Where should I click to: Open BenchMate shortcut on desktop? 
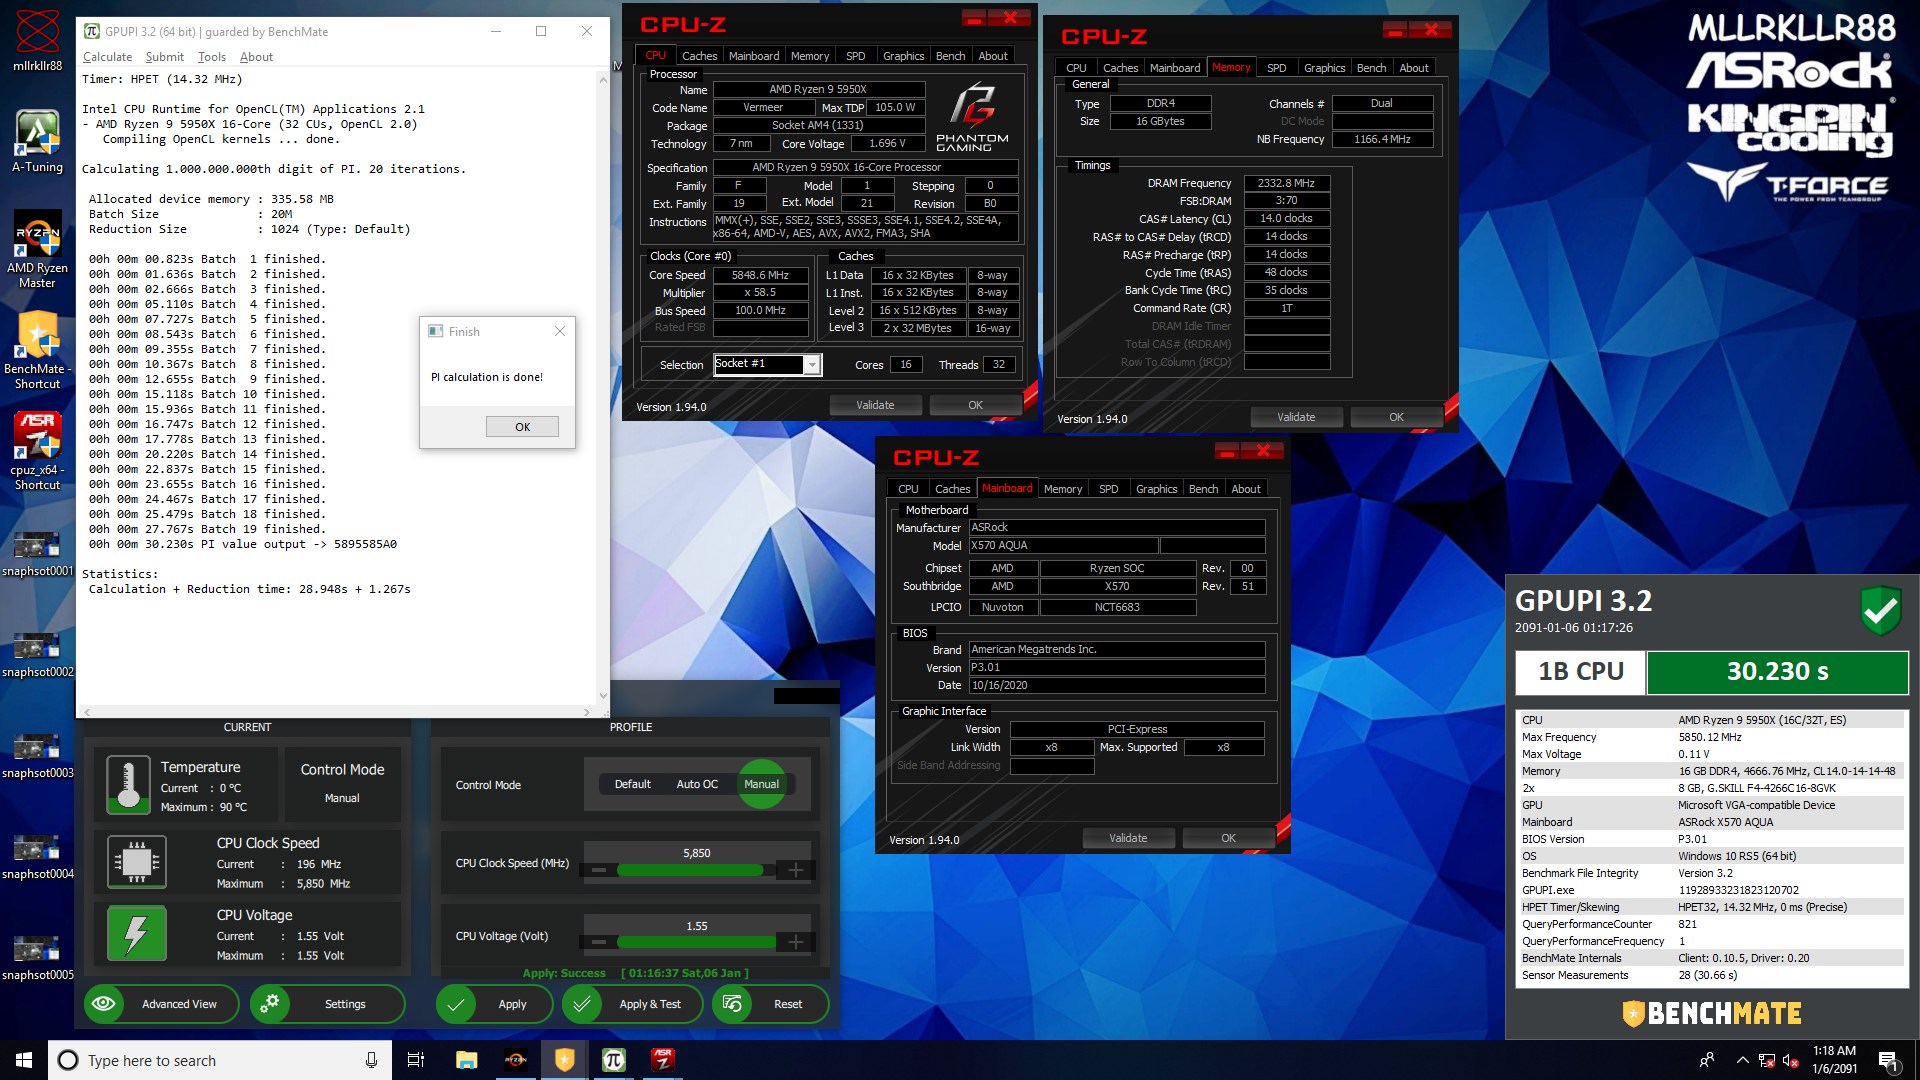[37, 350]
